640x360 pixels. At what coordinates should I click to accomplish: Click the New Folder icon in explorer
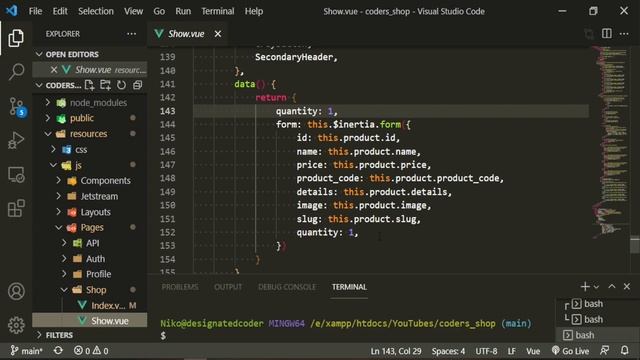coord(105,85)
